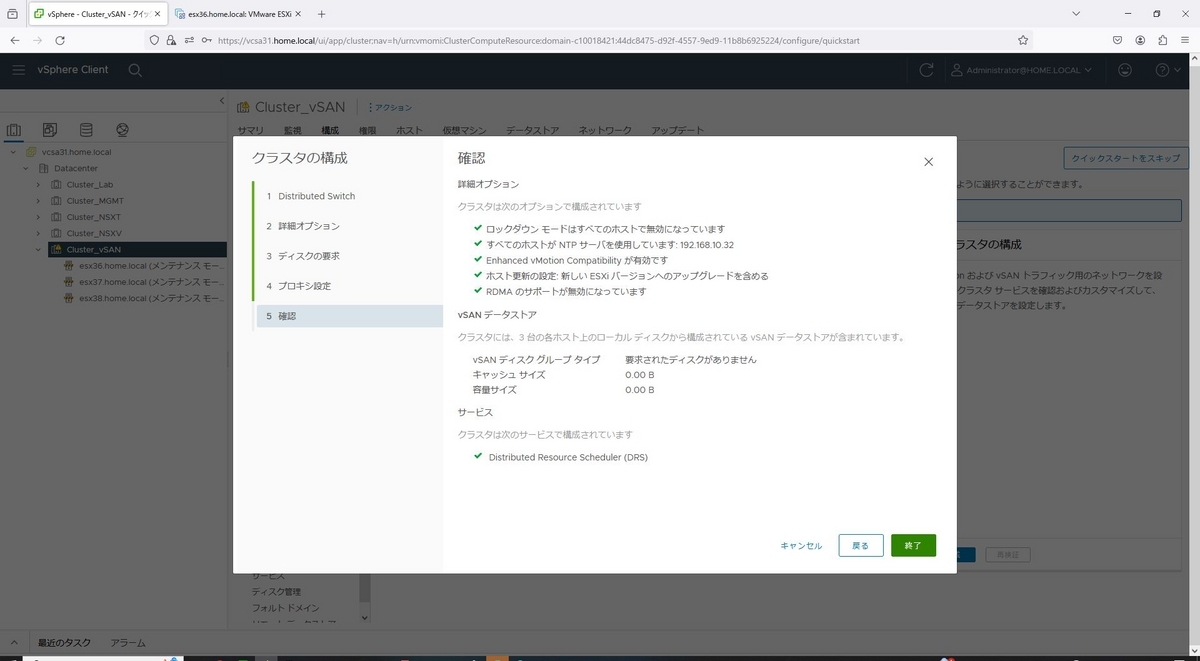Viewport: 1200px width, 661px height.
Task: Expand the Cluster_NSXT tree node
Action: pos(38,217)
